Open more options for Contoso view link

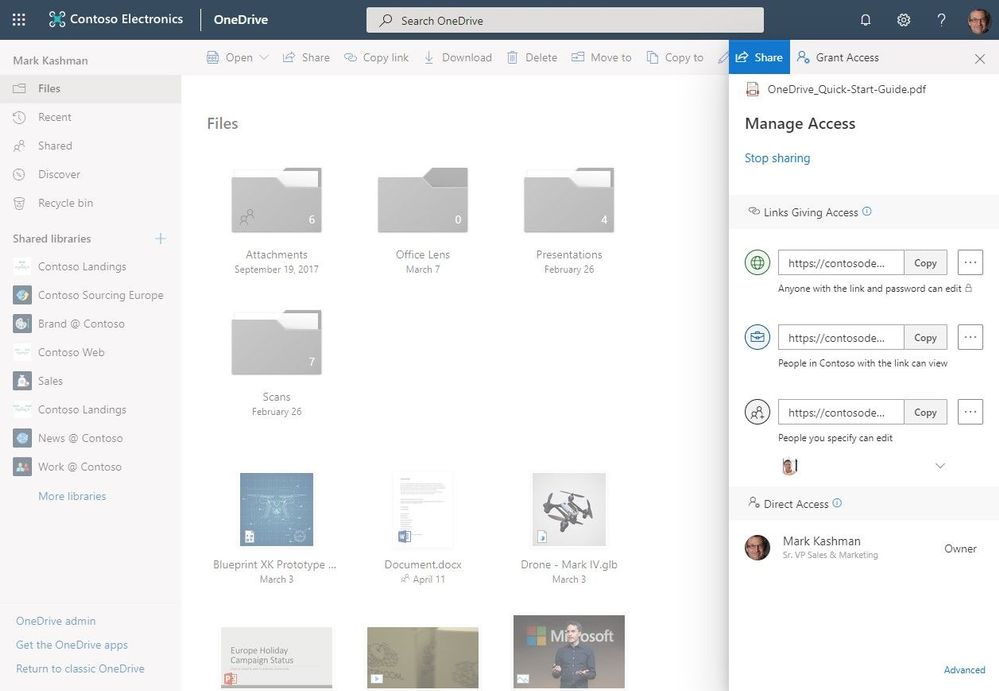tap(970, 338)
